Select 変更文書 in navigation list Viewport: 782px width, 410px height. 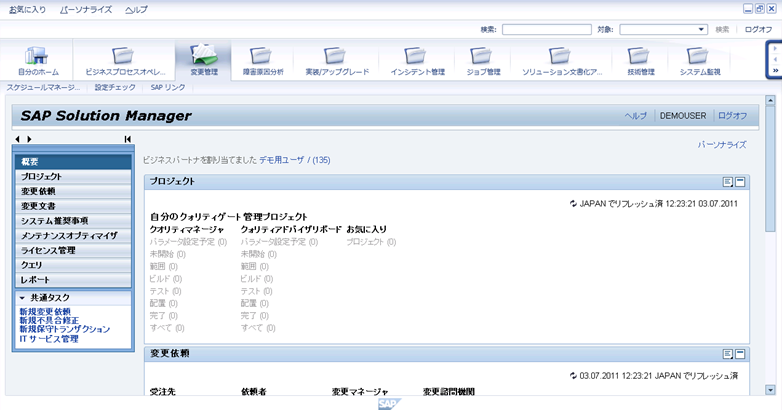tap(73, 206)
